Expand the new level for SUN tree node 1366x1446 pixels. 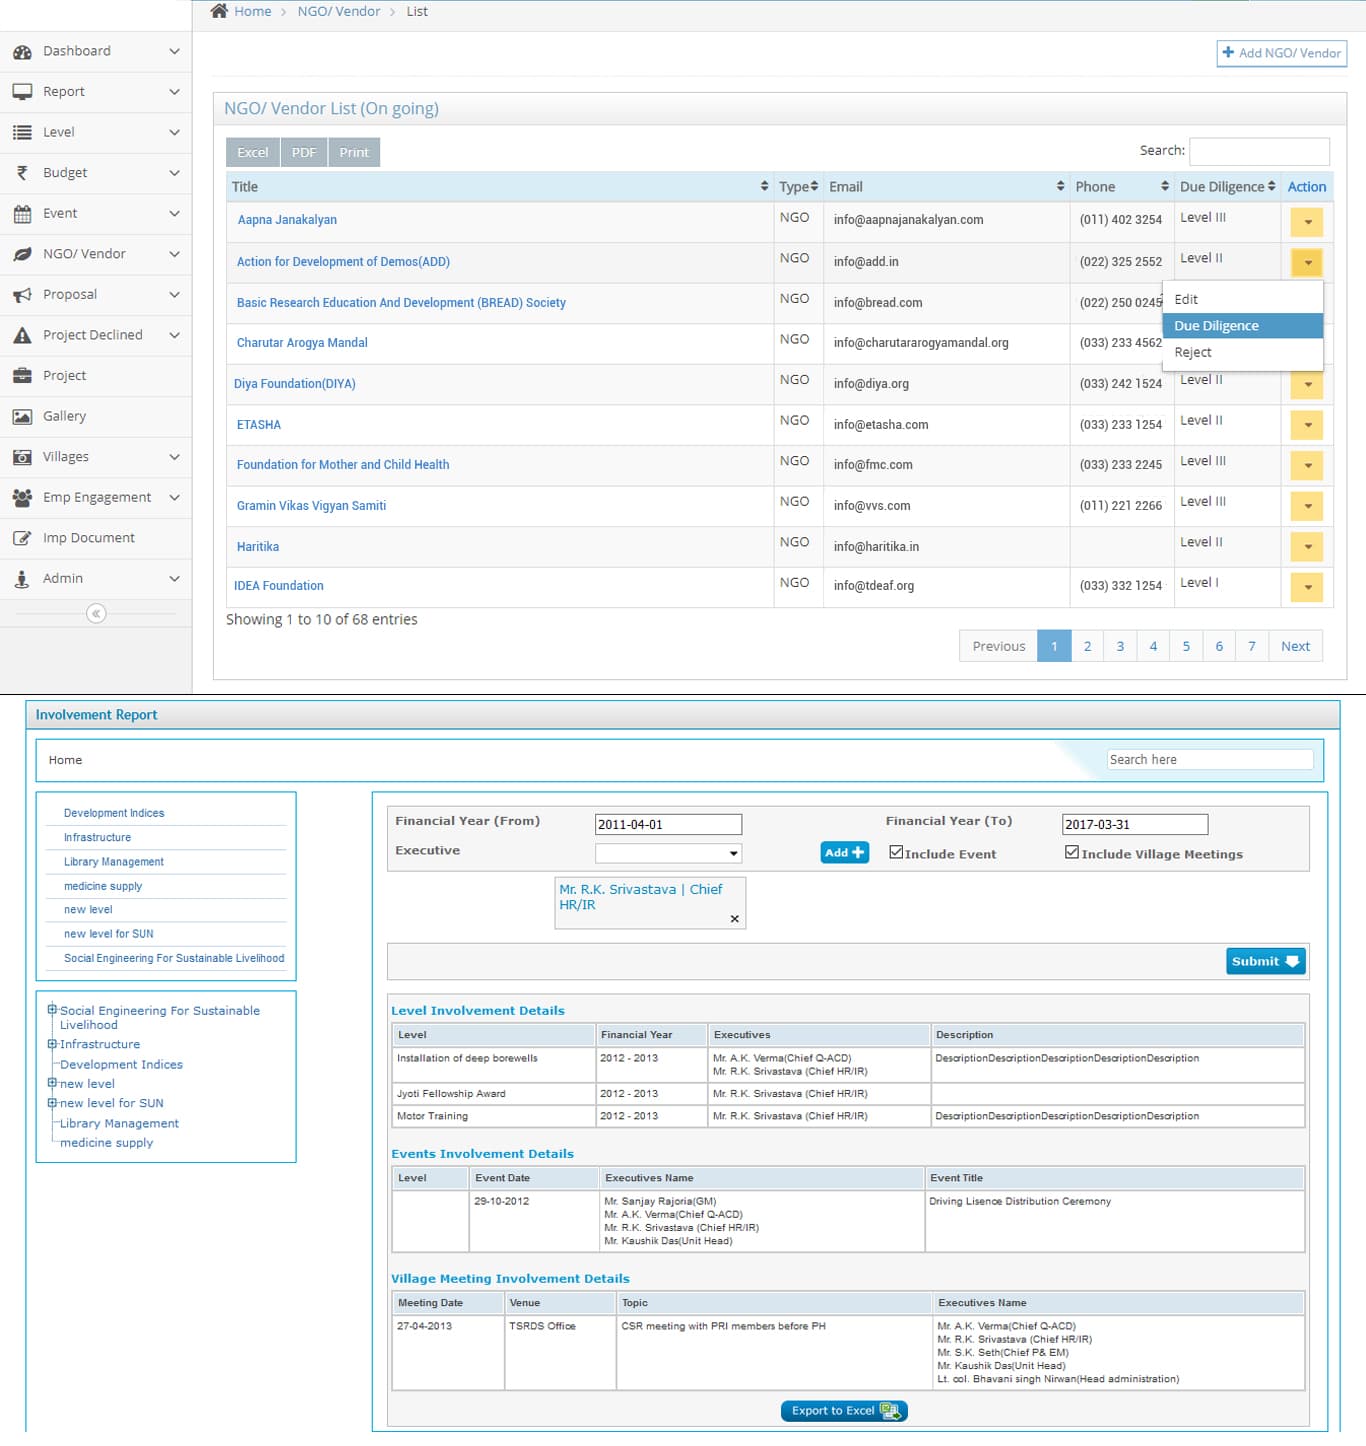pyautogui.click(x=52, y=1103)
